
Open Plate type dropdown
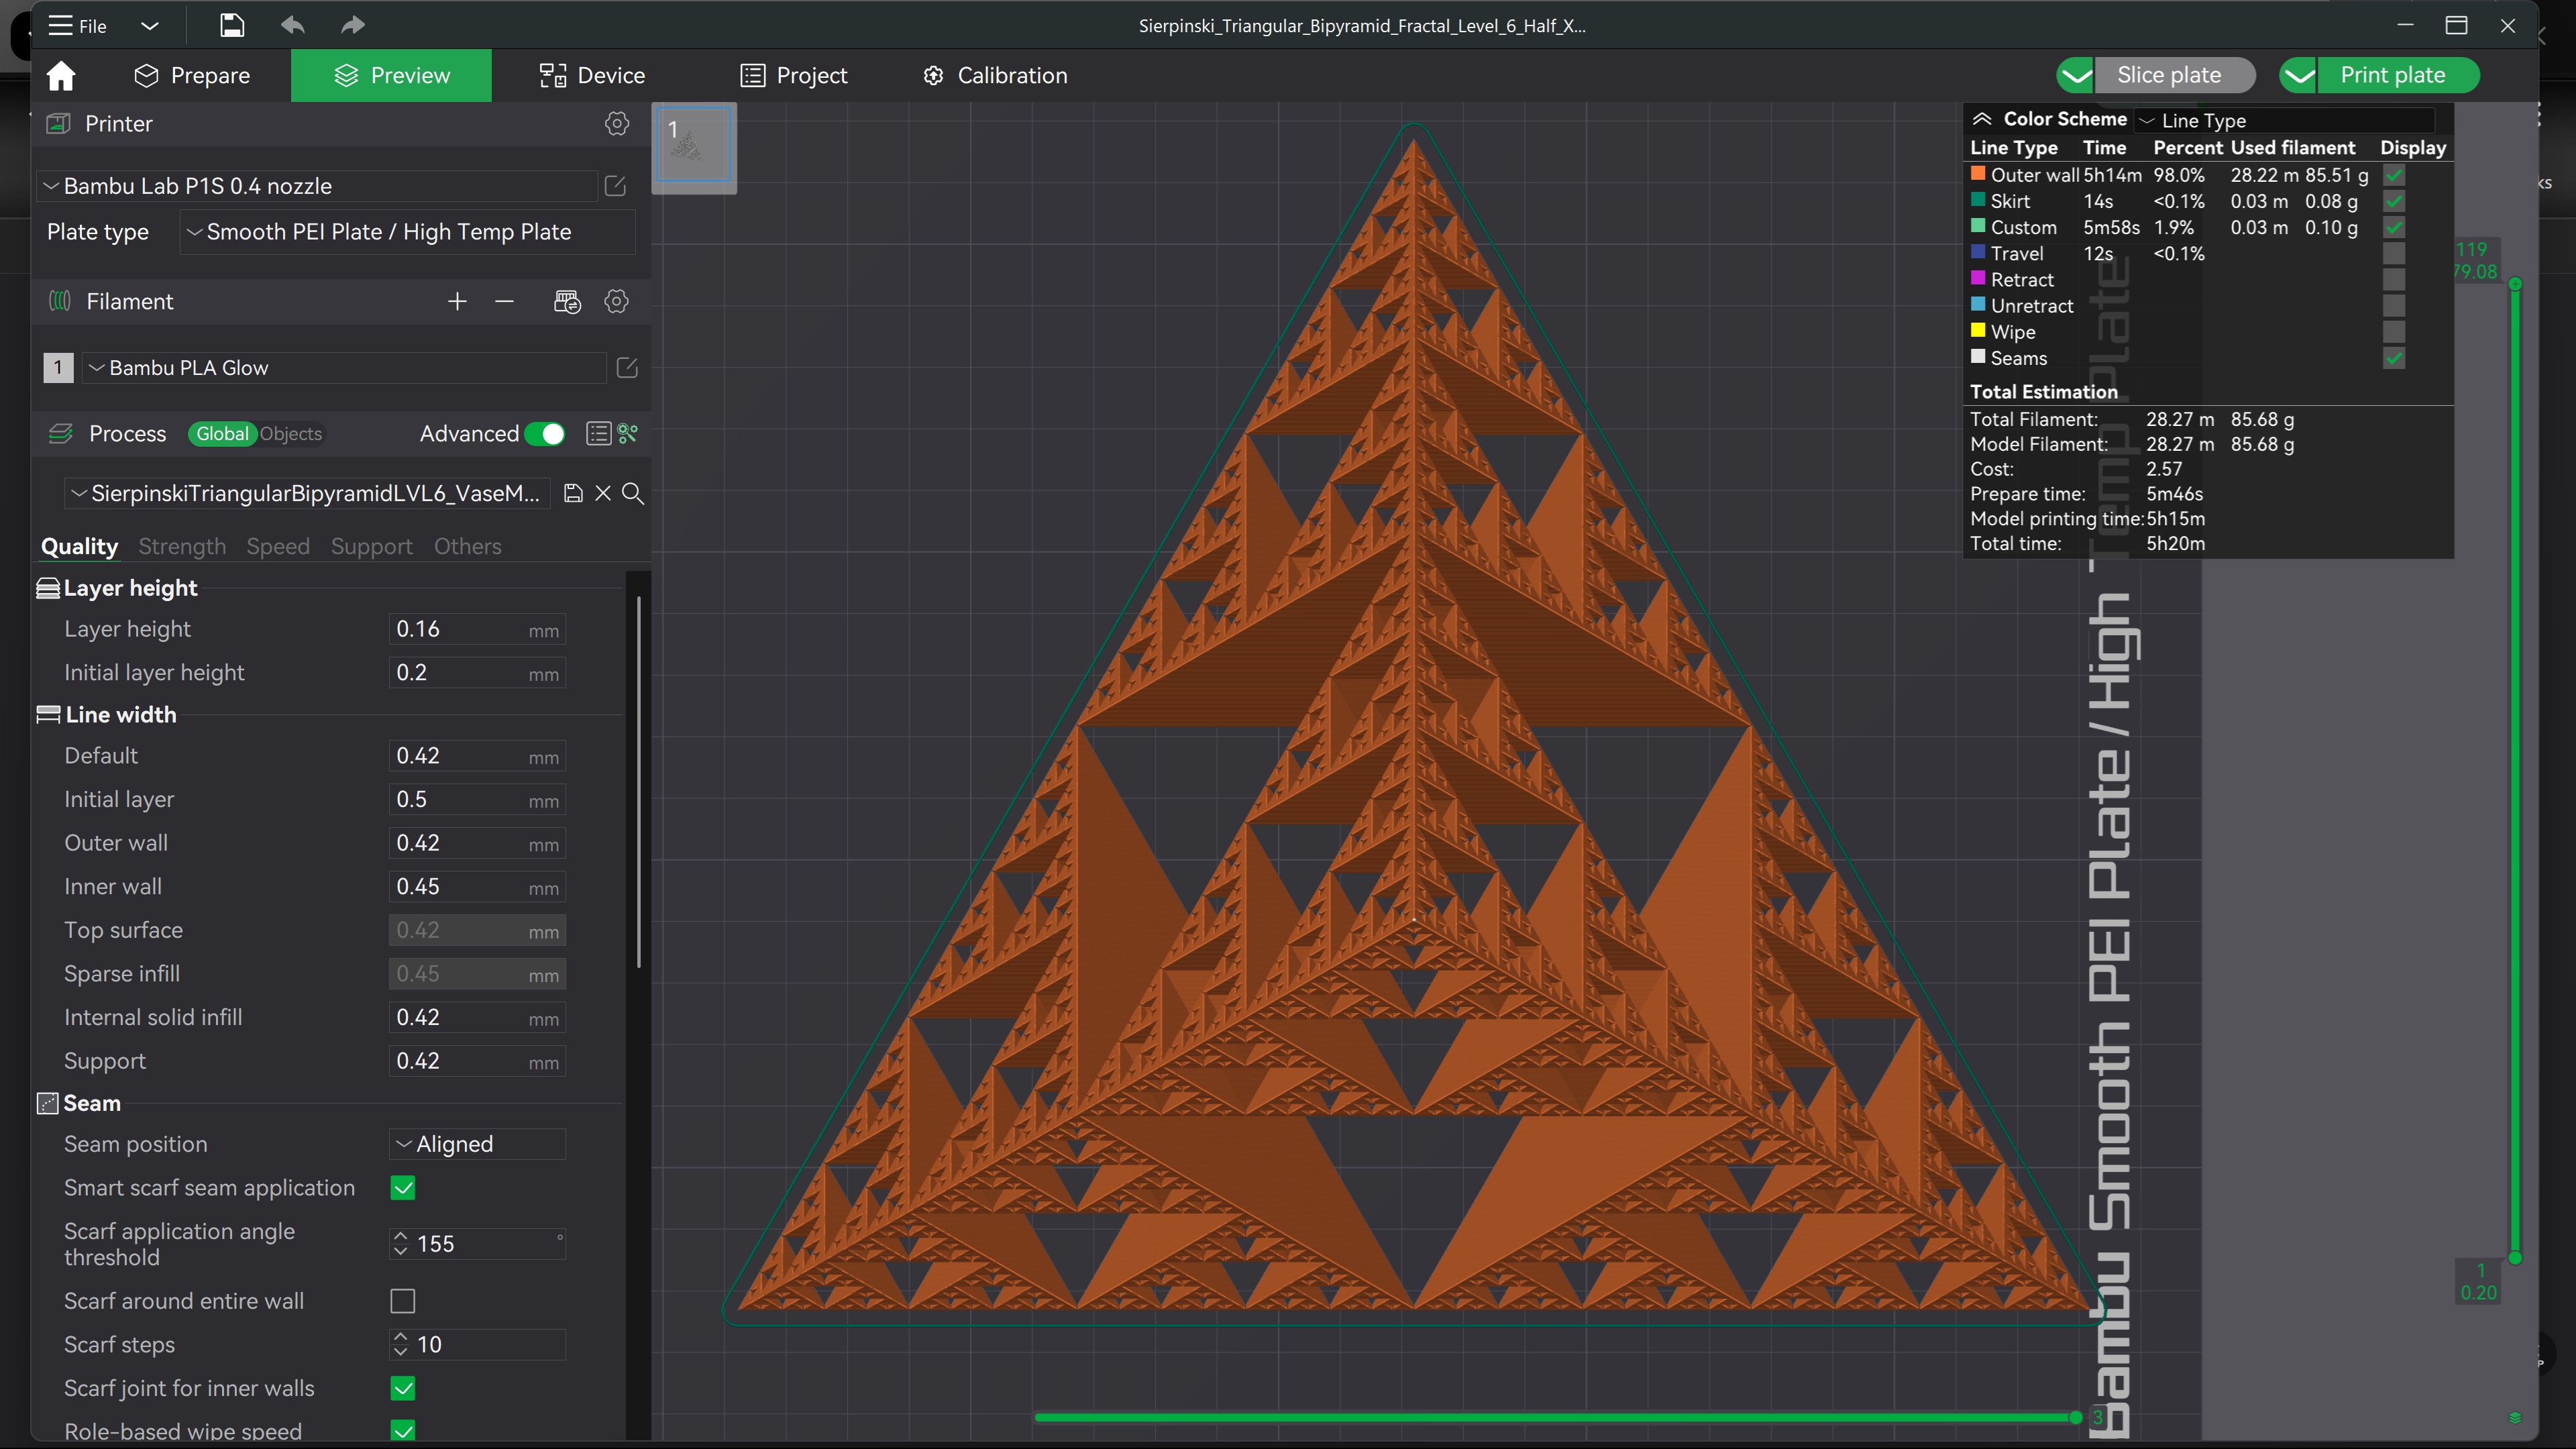[x=407, y=232]
